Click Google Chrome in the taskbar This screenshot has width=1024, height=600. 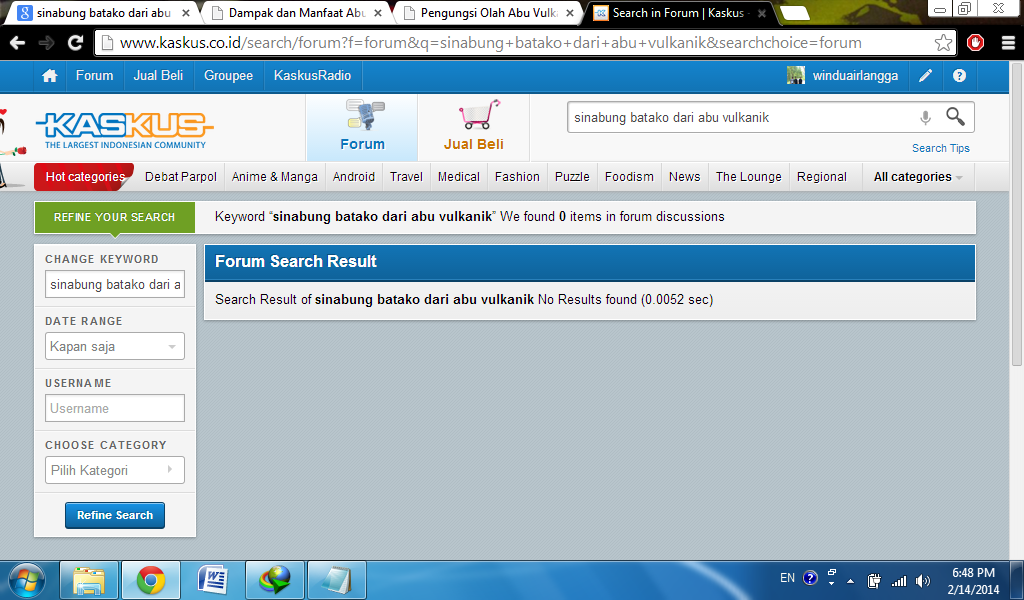click(x=151, y=580)
